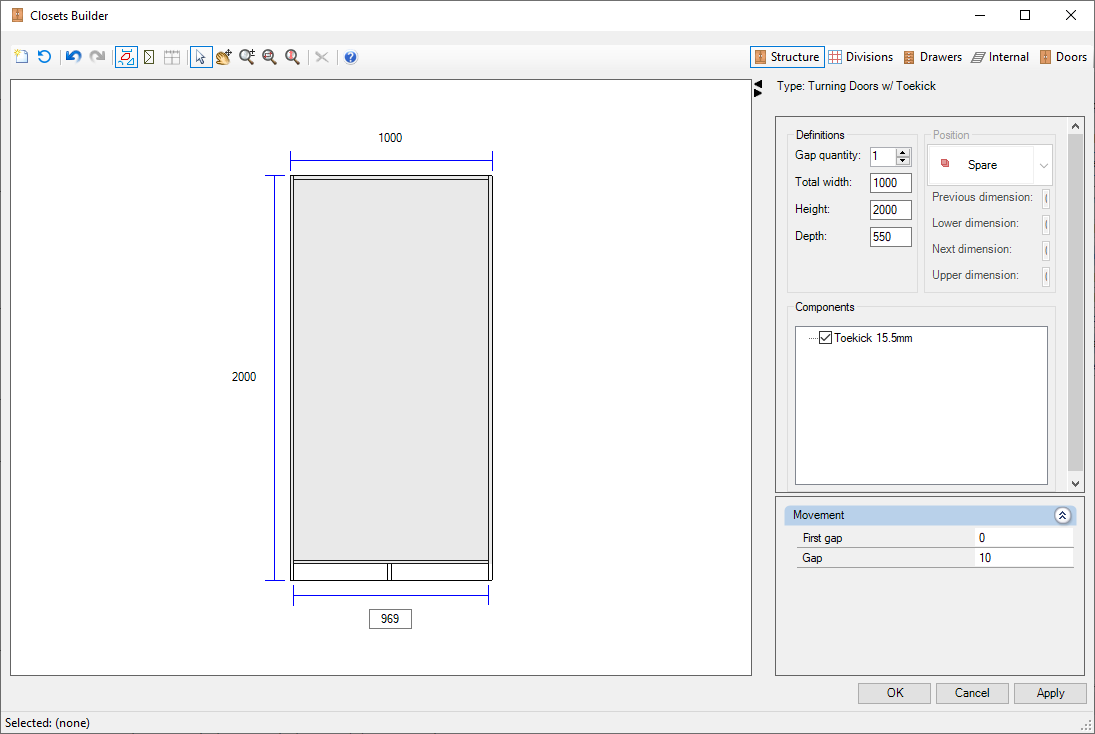Click the properties panel scroll up arrow
The width and height of the screenshot is (1095, 734).
[x=1075, y=126]
